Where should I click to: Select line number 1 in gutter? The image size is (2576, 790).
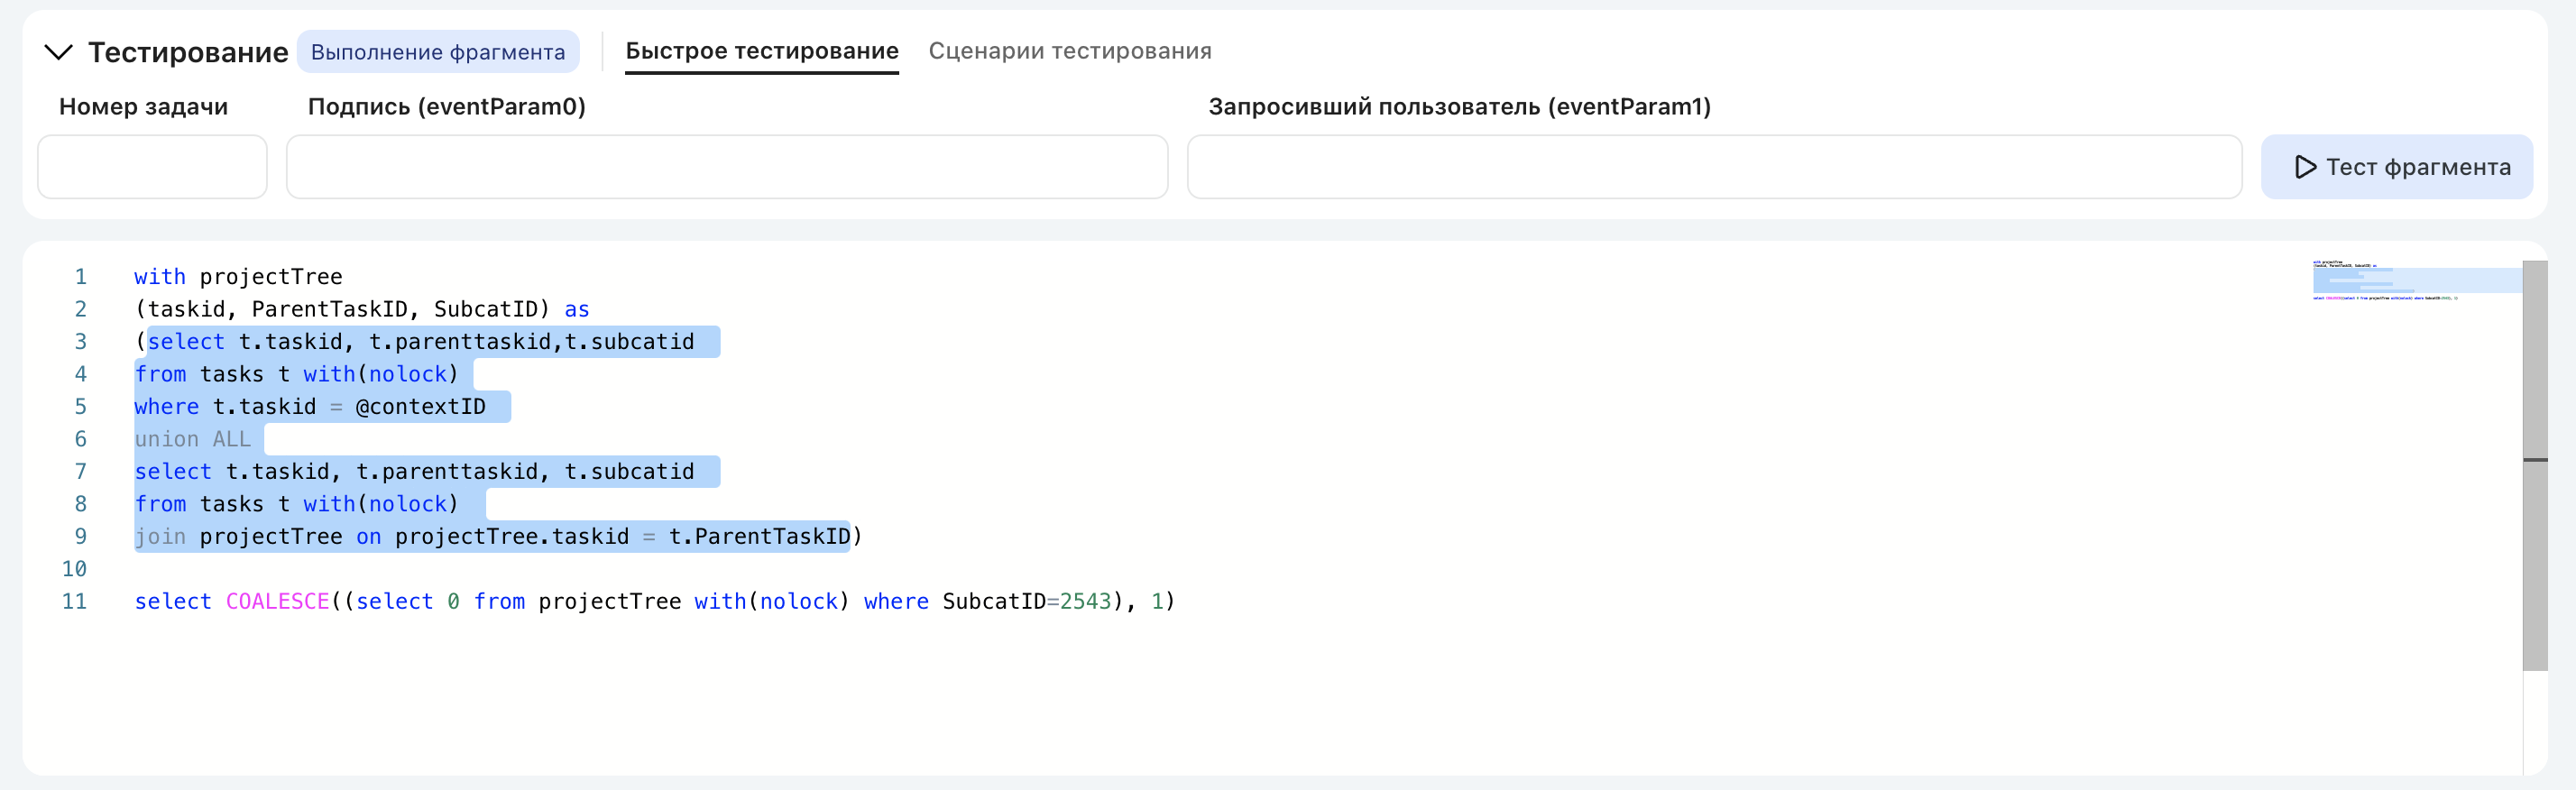pos(80,277)
